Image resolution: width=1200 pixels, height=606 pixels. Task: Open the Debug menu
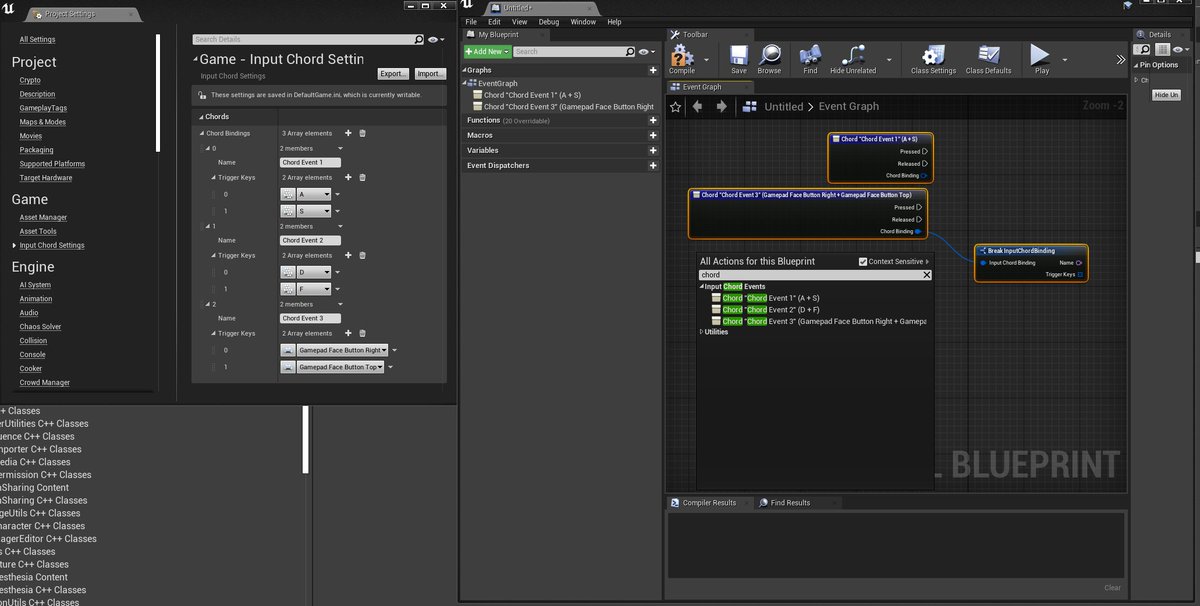(549, 22)
